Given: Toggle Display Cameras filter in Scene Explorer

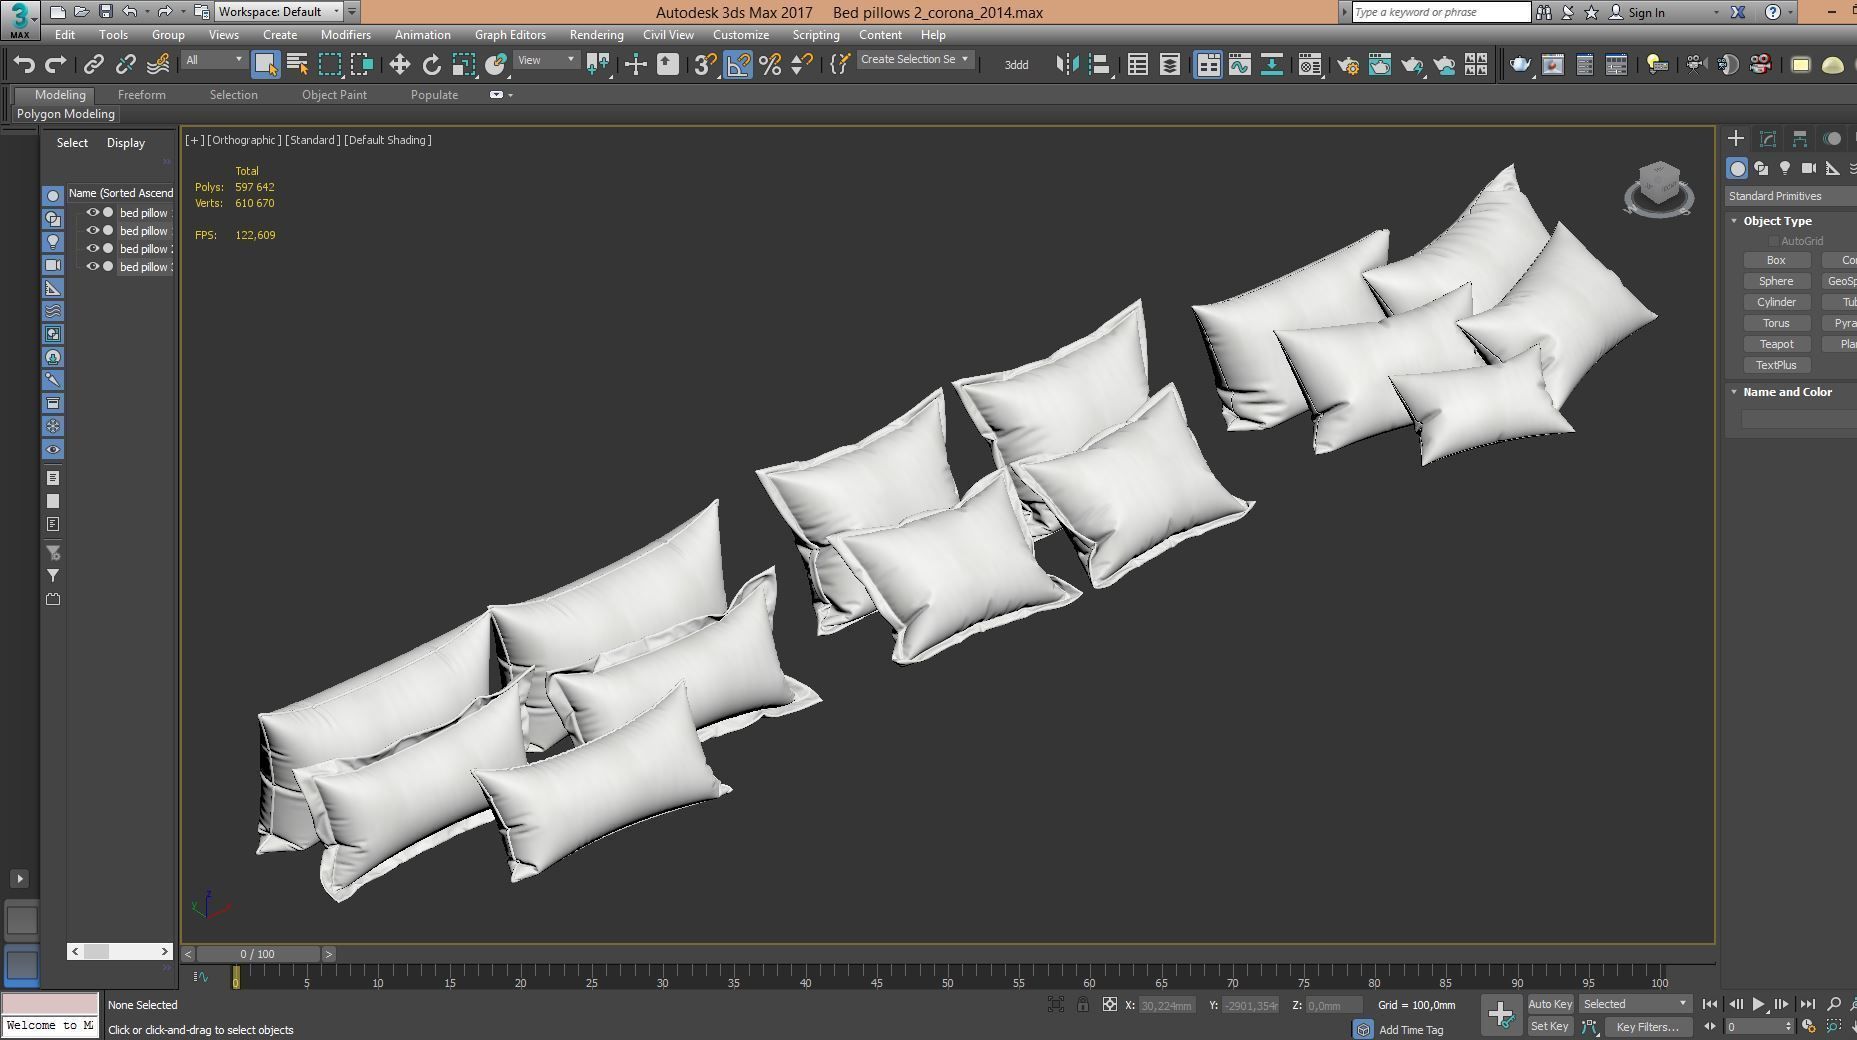Looking at the screenshot, I should click(x=53, y=265).
